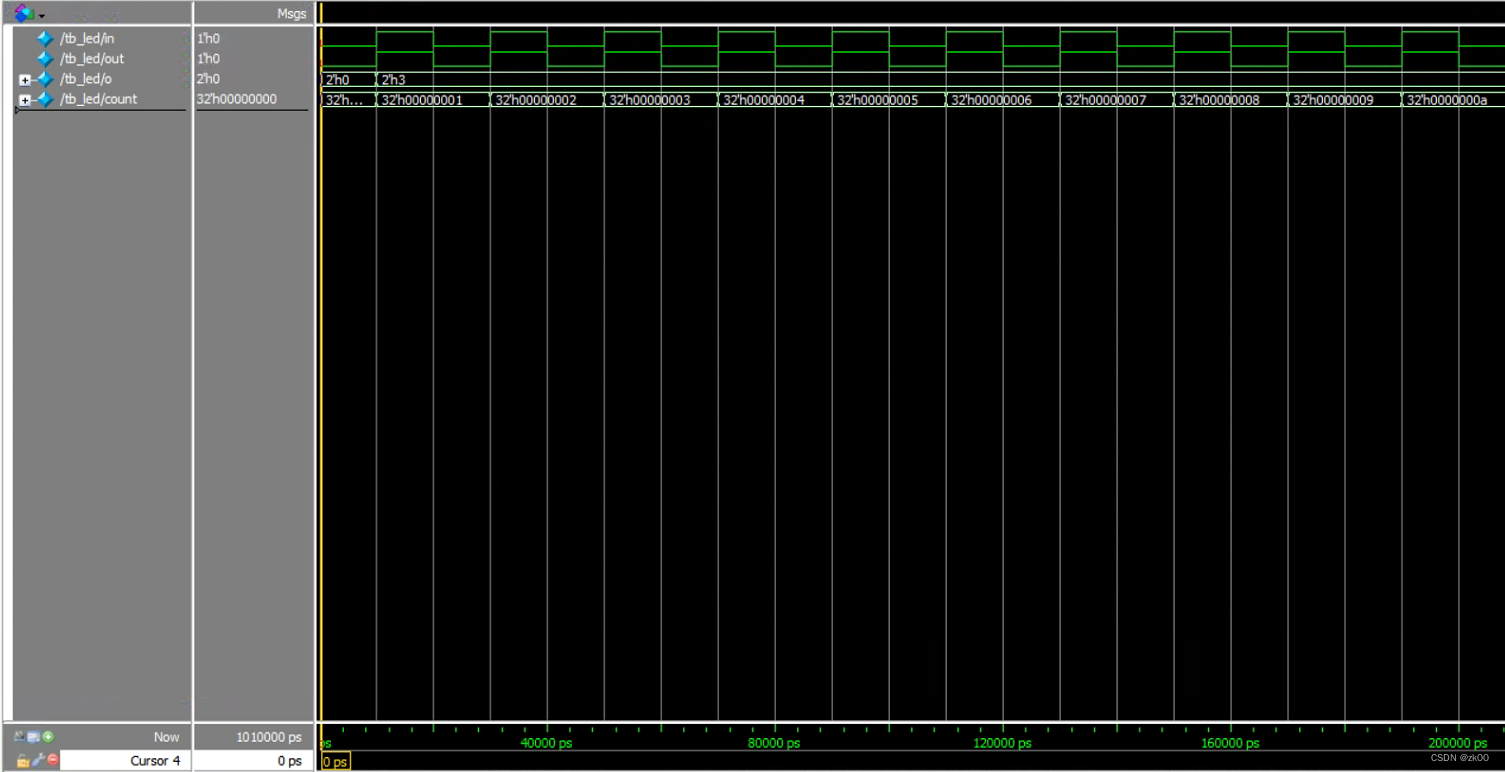
Task: Click the yellow 0 ps cursor marker
Action: tap(336, 762)
